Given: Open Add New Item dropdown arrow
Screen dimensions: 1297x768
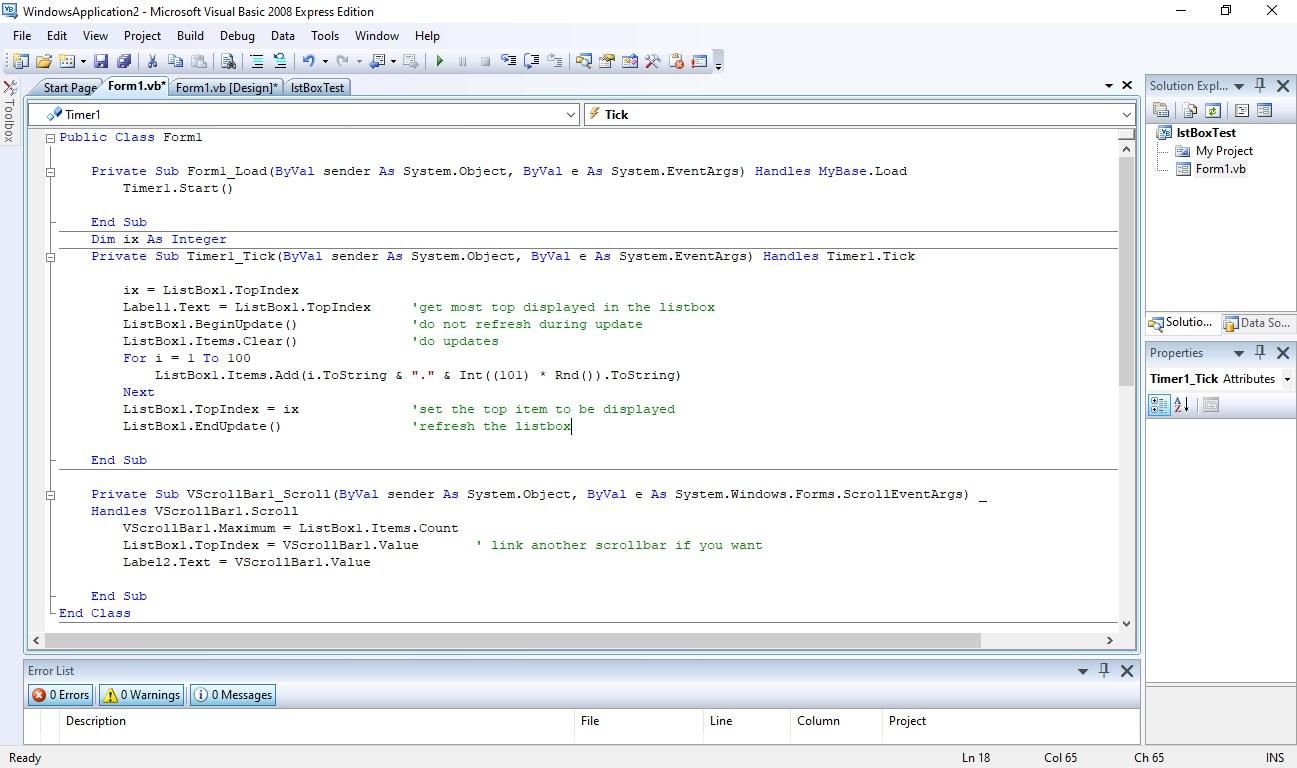Looking at the screenshot, I should tap(83, 61).
